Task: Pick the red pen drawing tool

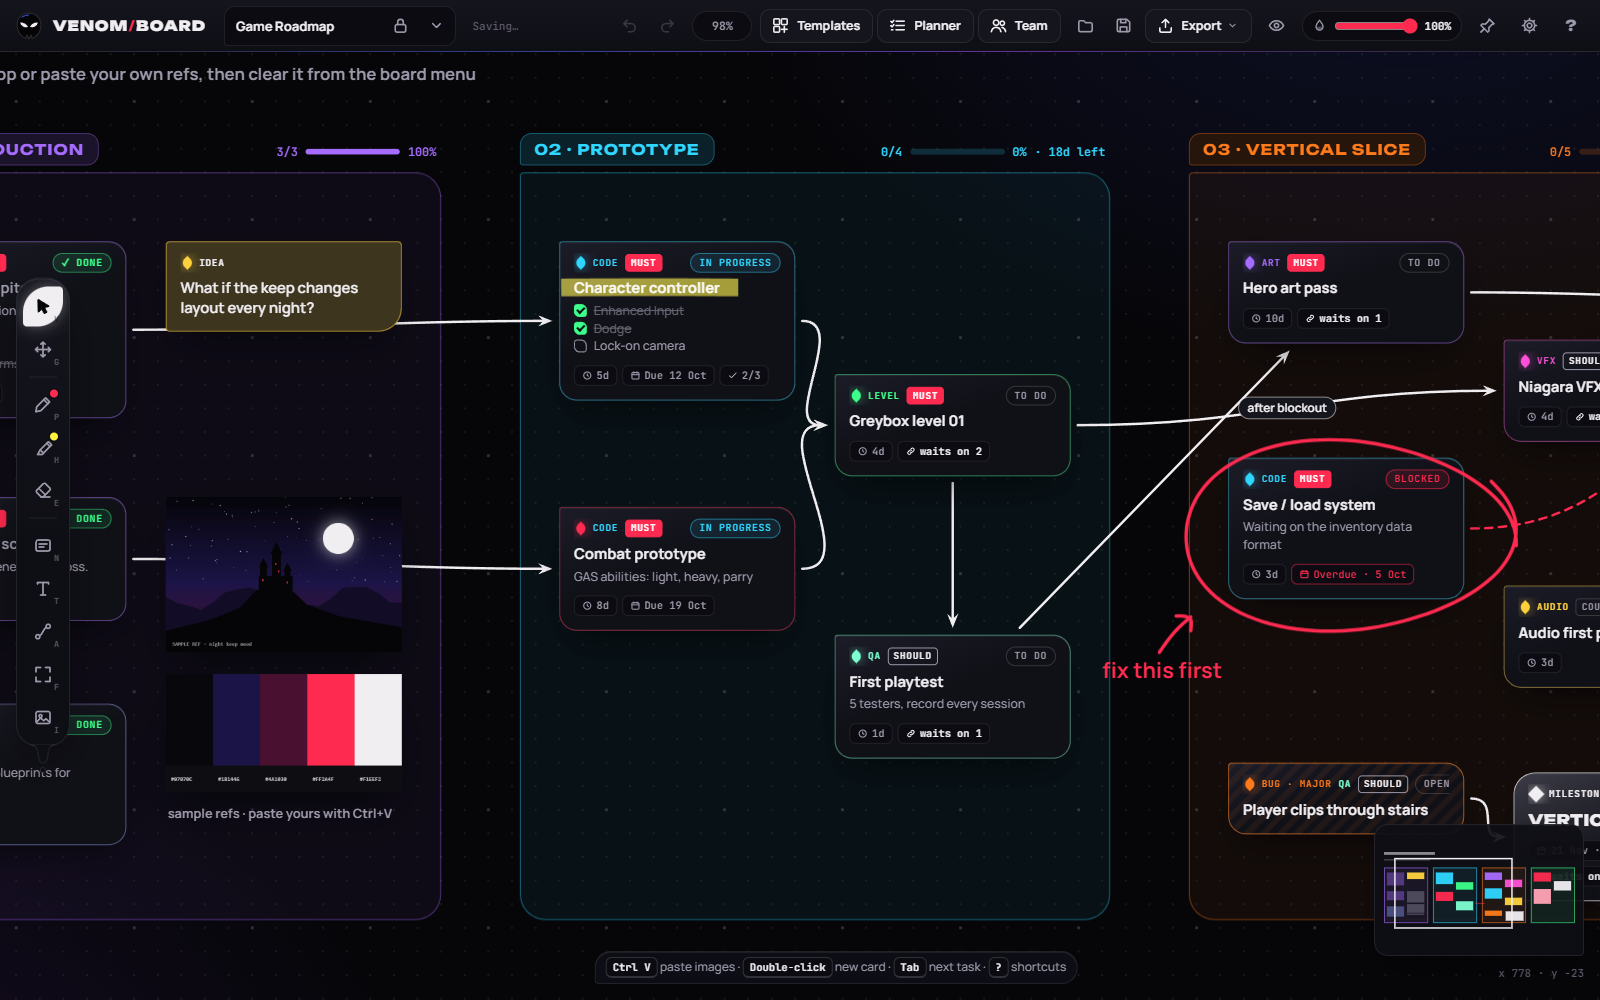Action: pyautogui.click(x=43, y=404)
